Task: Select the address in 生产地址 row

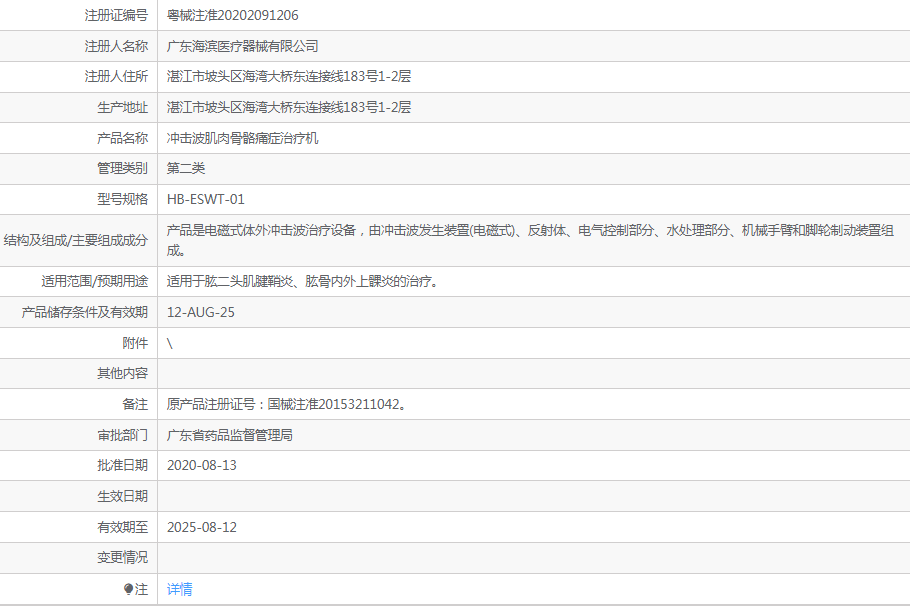Action: pyautogui.click(x=289, y=107)
